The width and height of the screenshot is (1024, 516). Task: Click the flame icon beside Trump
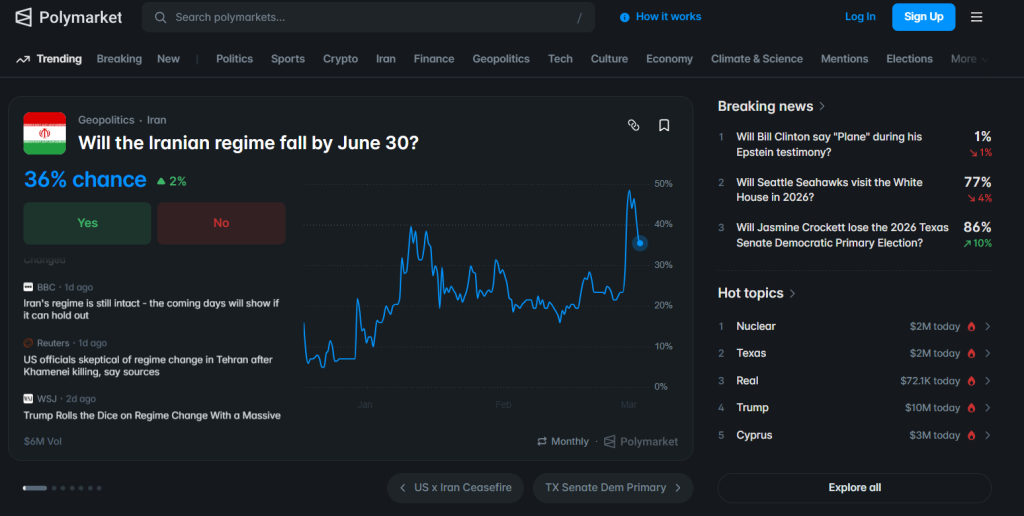[971, 408]
